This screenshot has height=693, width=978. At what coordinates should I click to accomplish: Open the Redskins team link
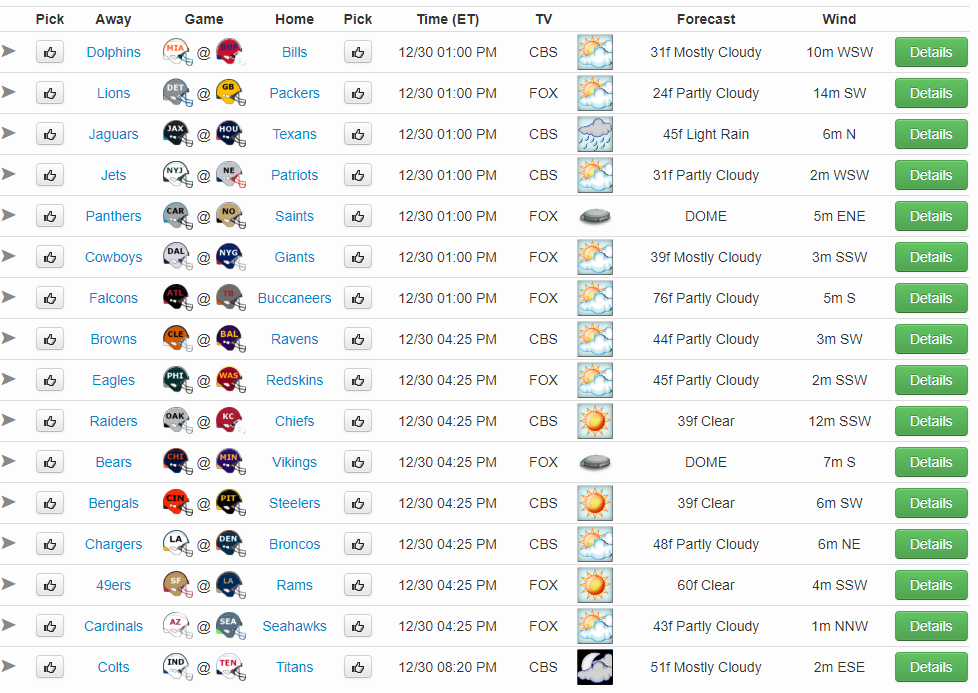pos(294,380)
